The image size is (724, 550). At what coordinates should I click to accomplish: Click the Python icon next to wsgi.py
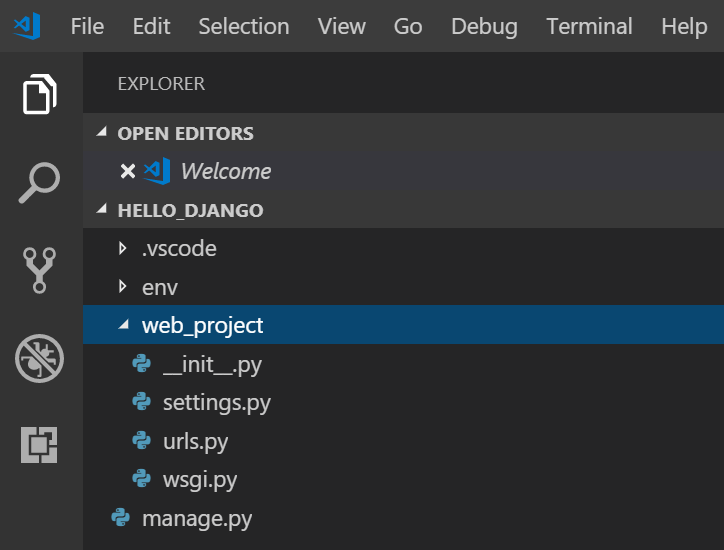(141, 479)
